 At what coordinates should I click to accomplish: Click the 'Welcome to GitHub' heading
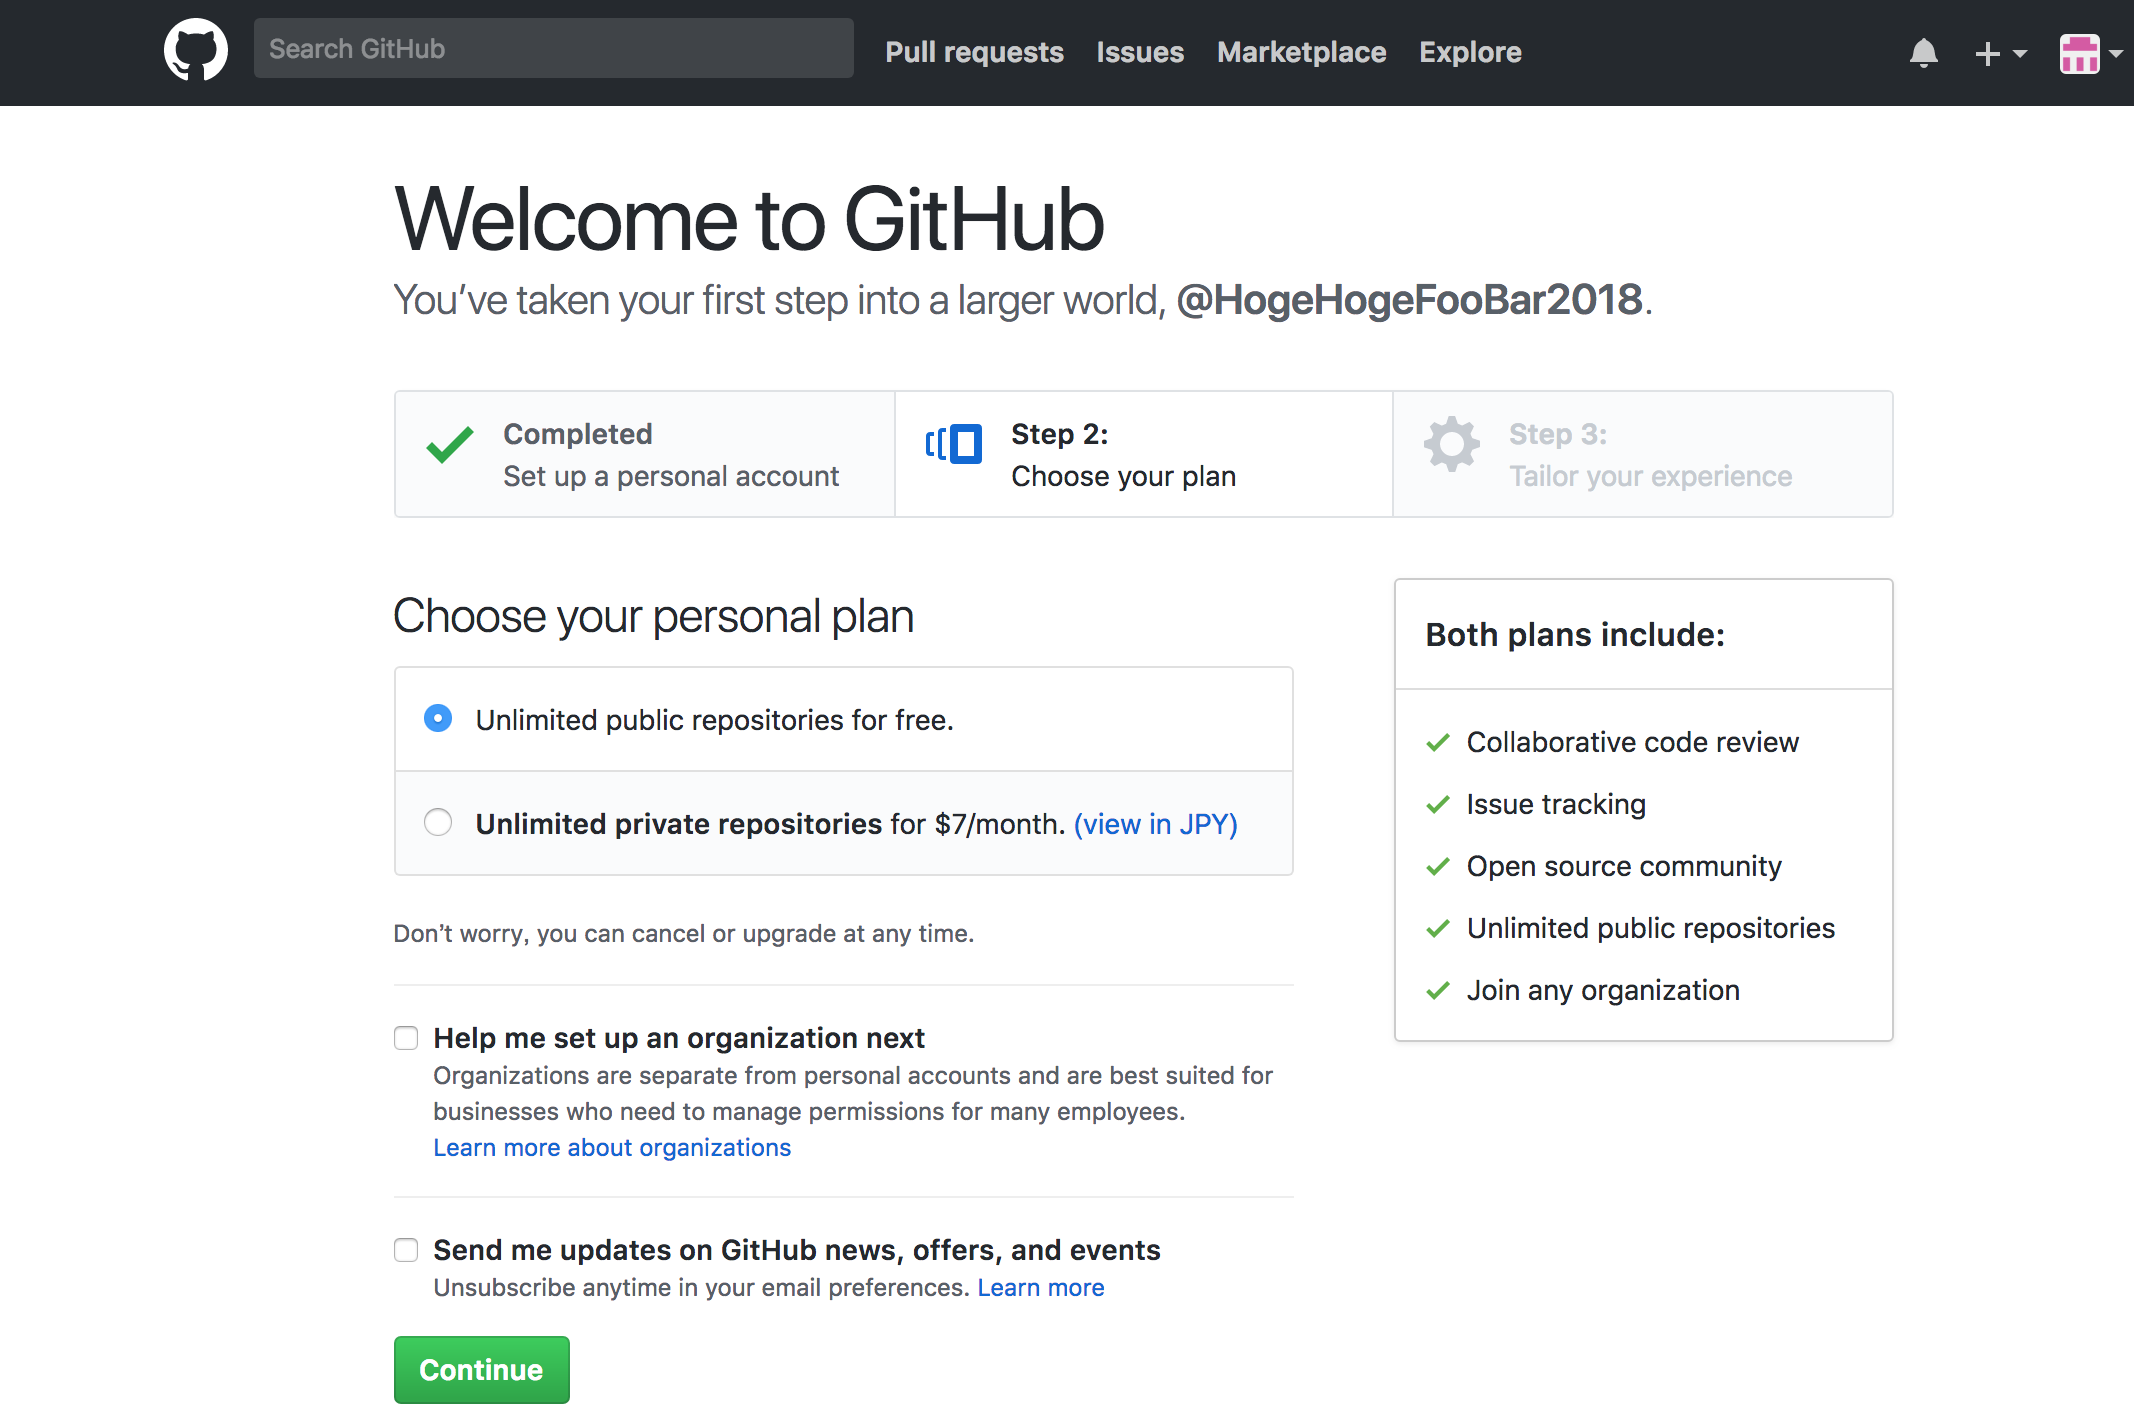pos(750,218)
